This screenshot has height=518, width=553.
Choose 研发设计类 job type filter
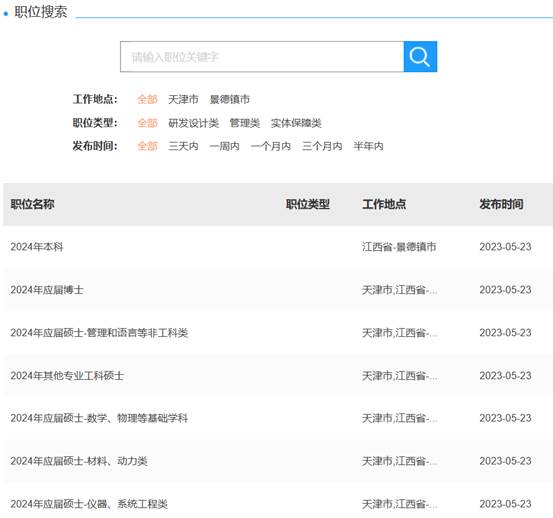194,123
